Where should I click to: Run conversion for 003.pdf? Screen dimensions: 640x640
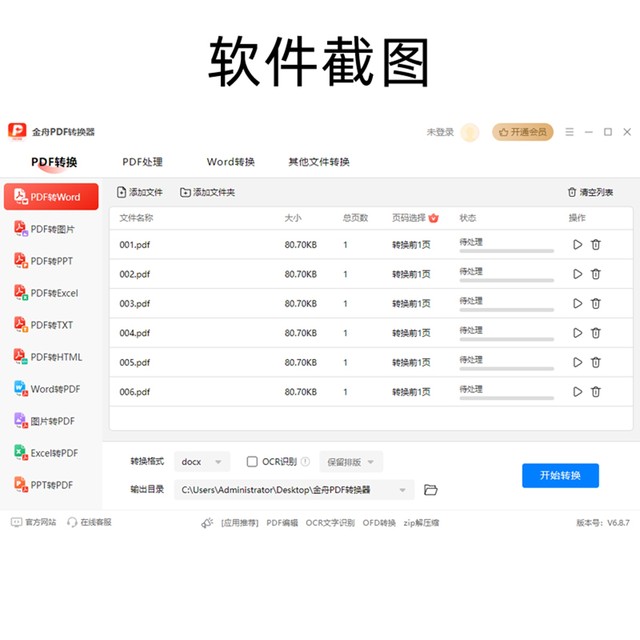(577, 303)
